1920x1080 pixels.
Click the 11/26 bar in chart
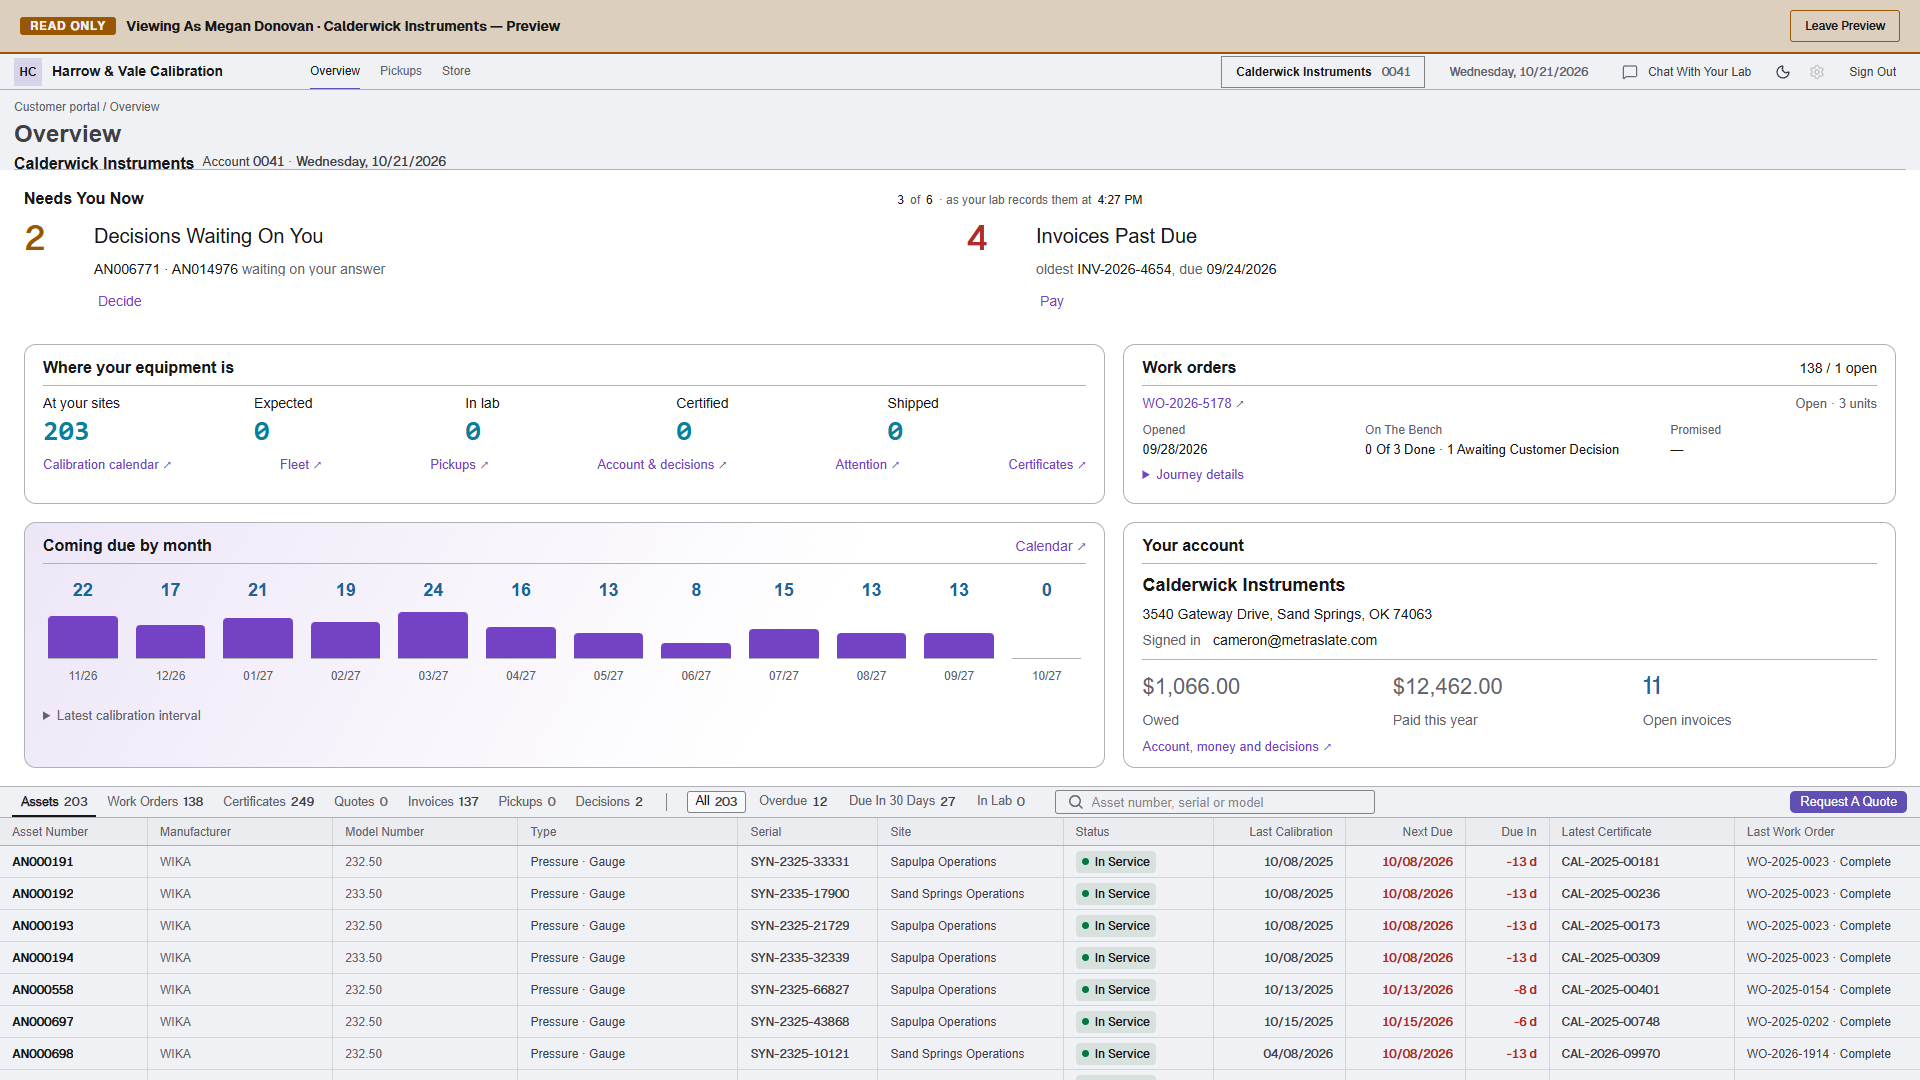coord(83,637)
